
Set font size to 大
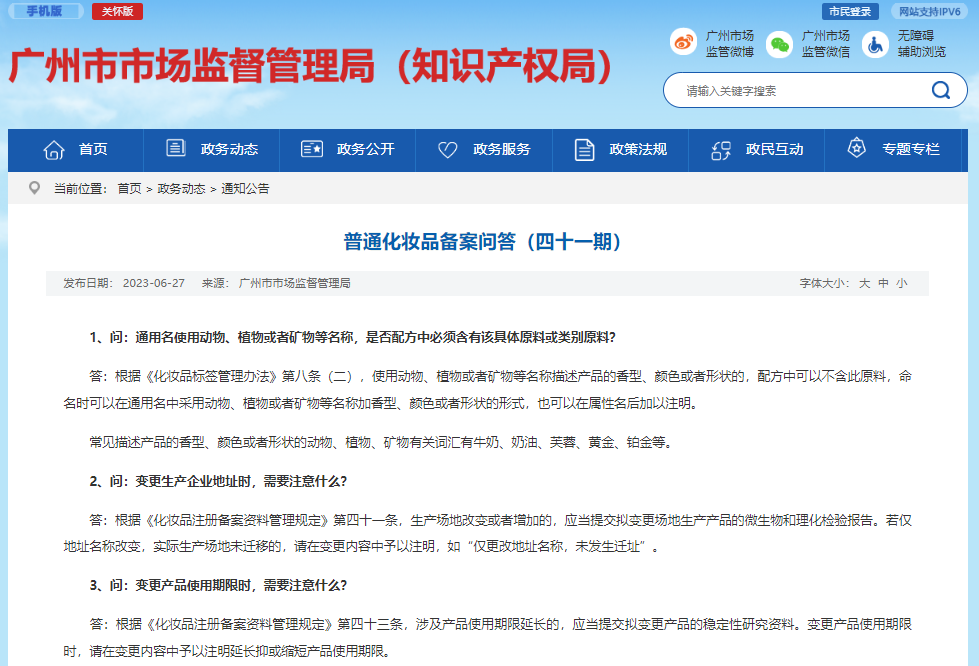pos(864,283)
